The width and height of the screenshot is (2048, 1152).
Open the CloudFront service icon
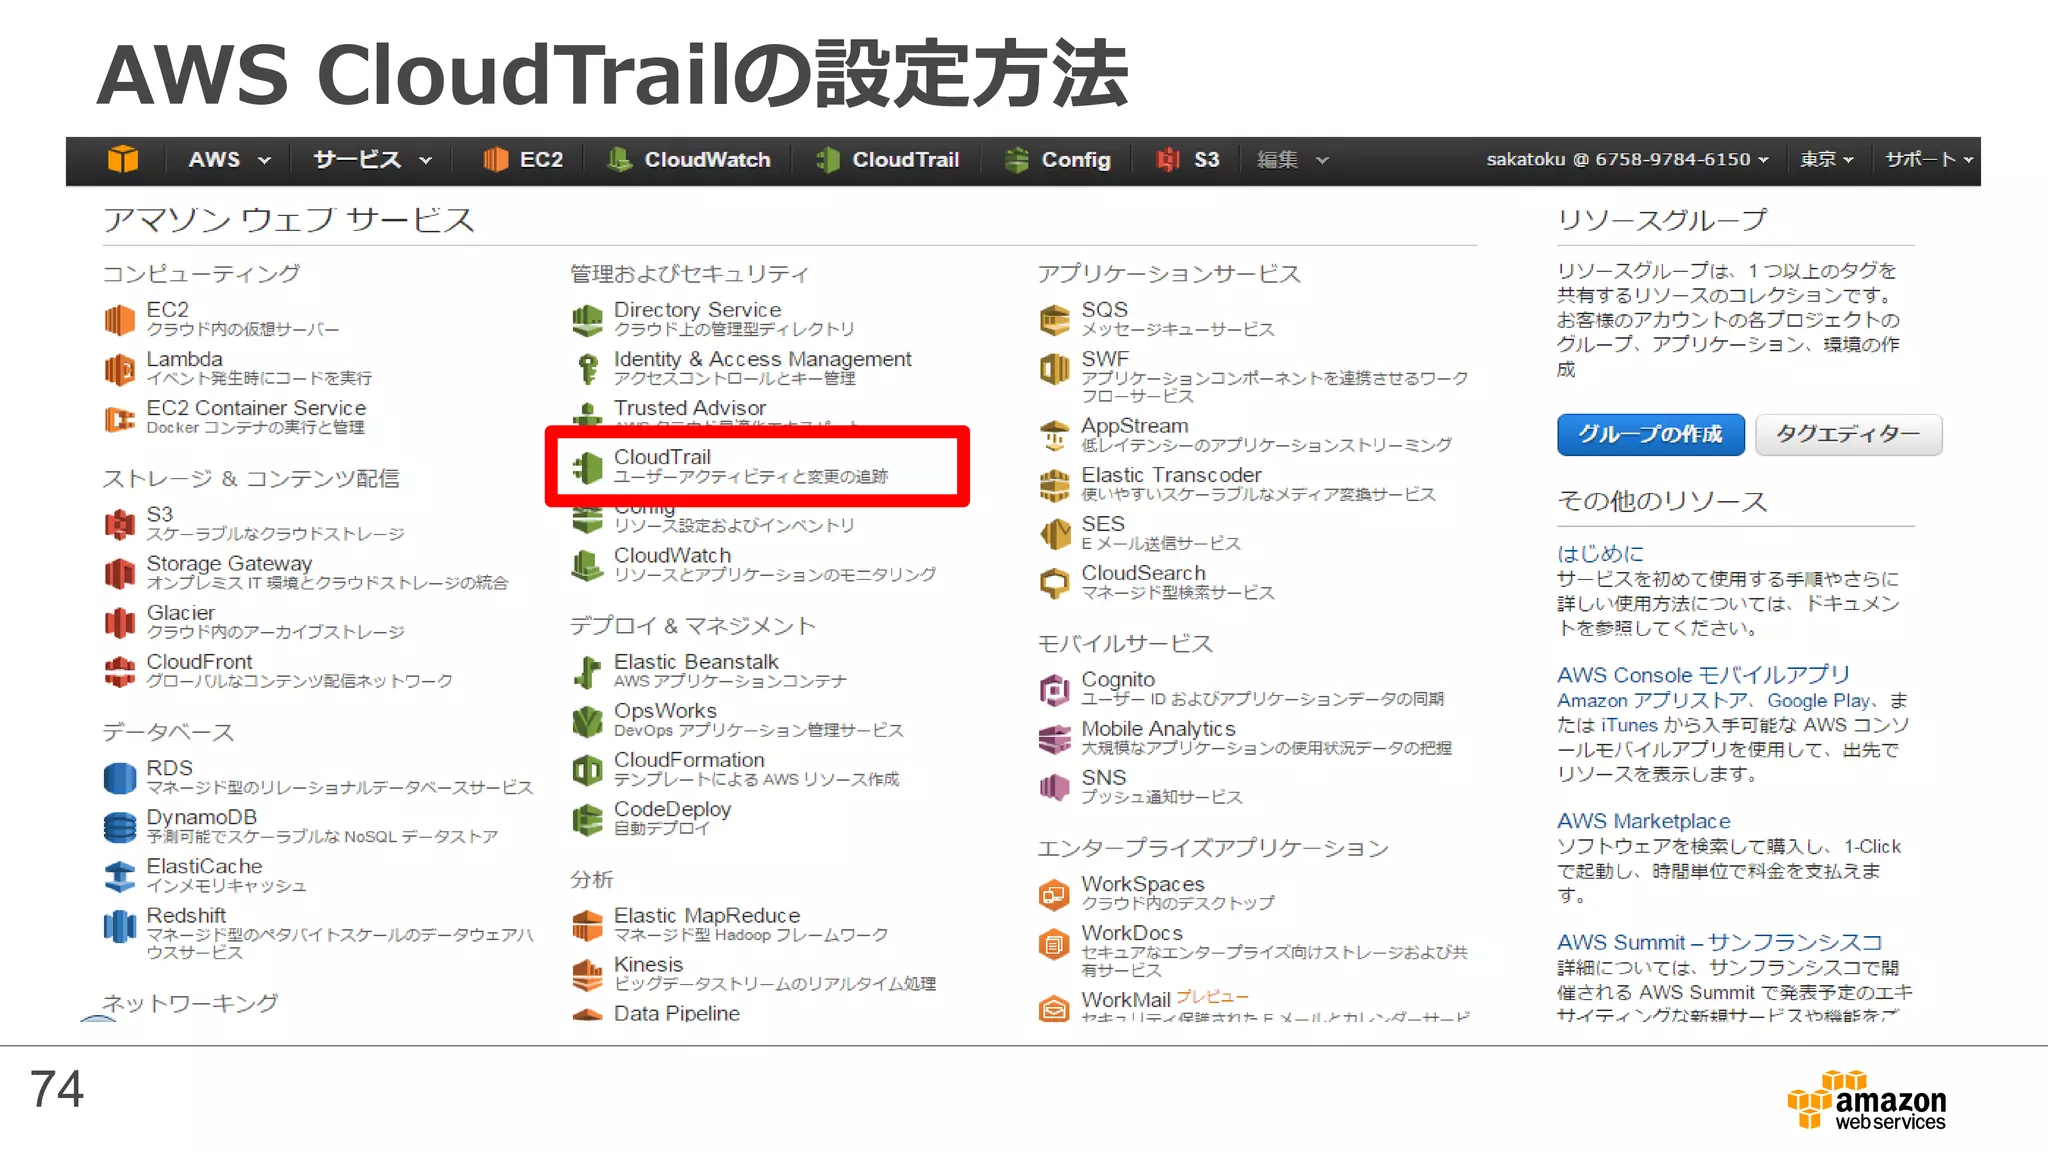tap(120, 671)
